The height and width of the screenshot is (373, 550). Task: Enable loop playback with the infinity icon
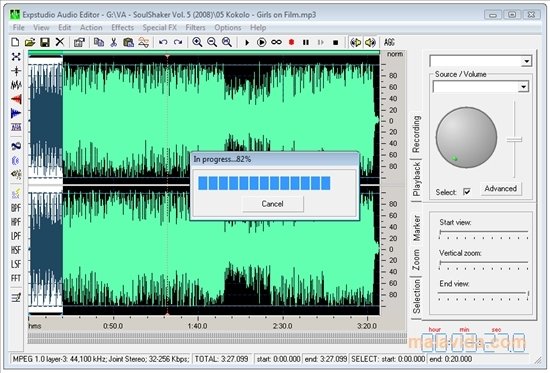(276, 42)
